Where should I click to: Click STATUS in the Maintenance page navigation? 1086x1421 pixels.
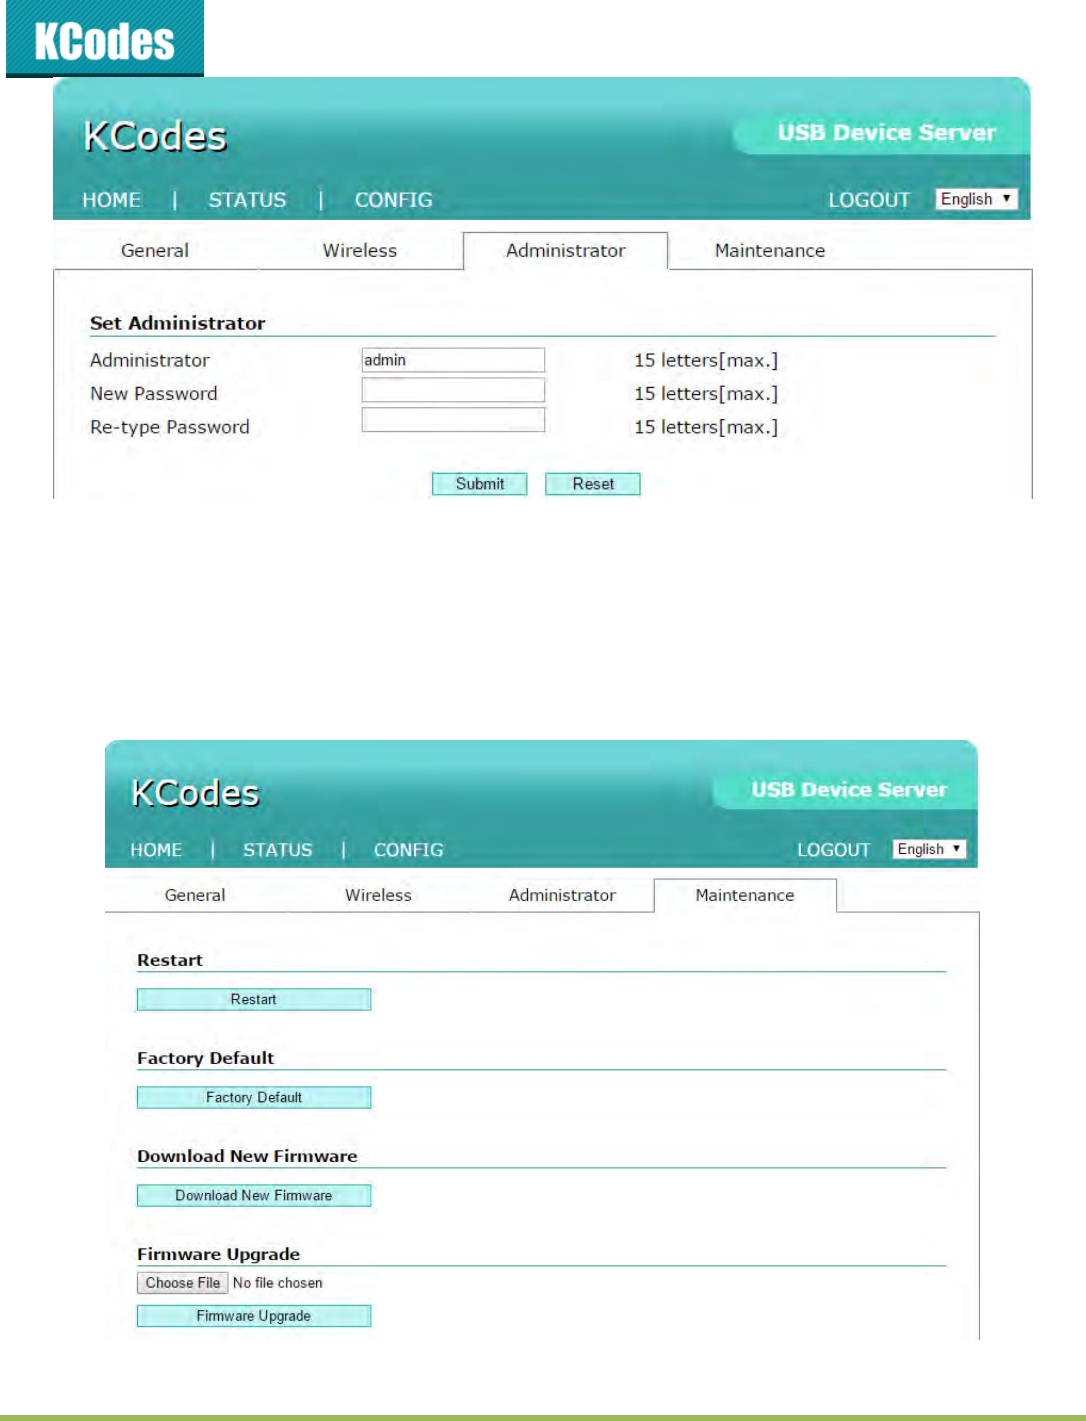tap(277, 850)
